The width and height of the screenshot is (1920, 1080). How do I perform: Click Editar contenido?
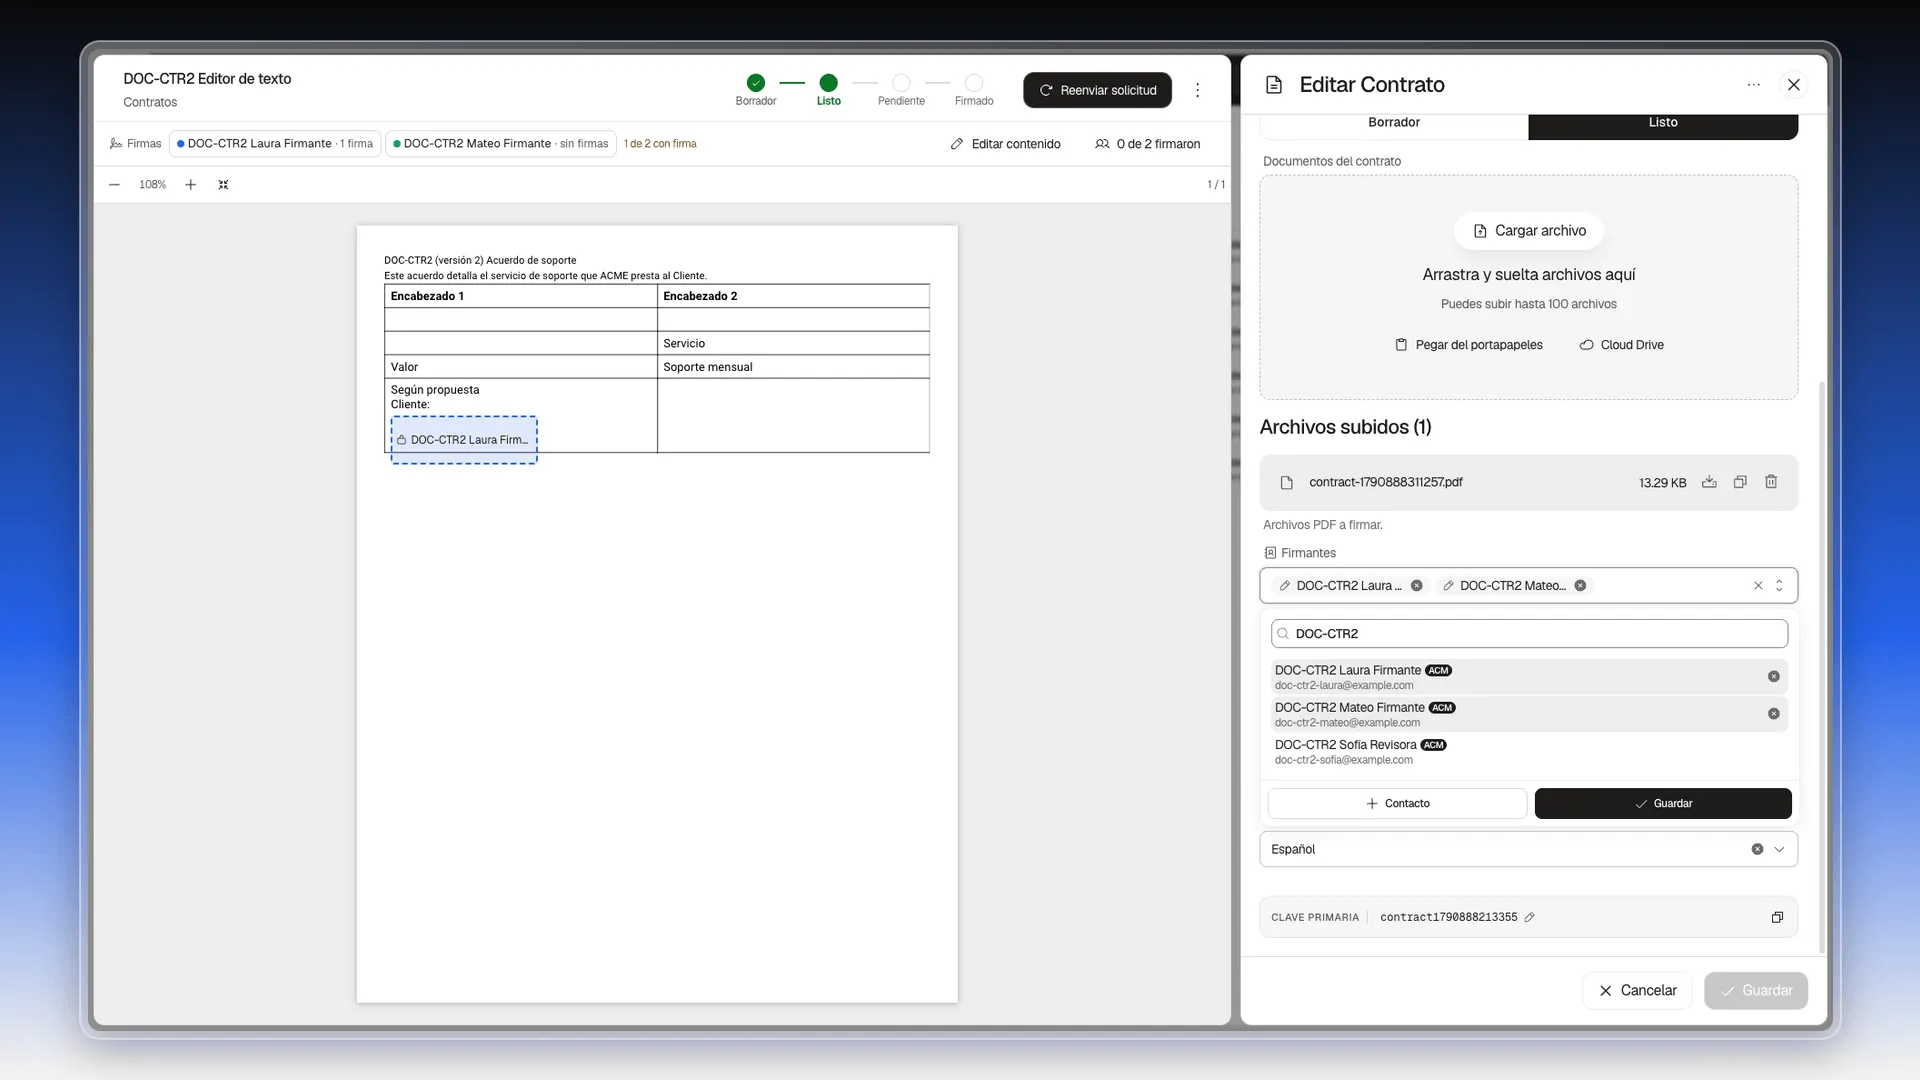pos(1005,144)
